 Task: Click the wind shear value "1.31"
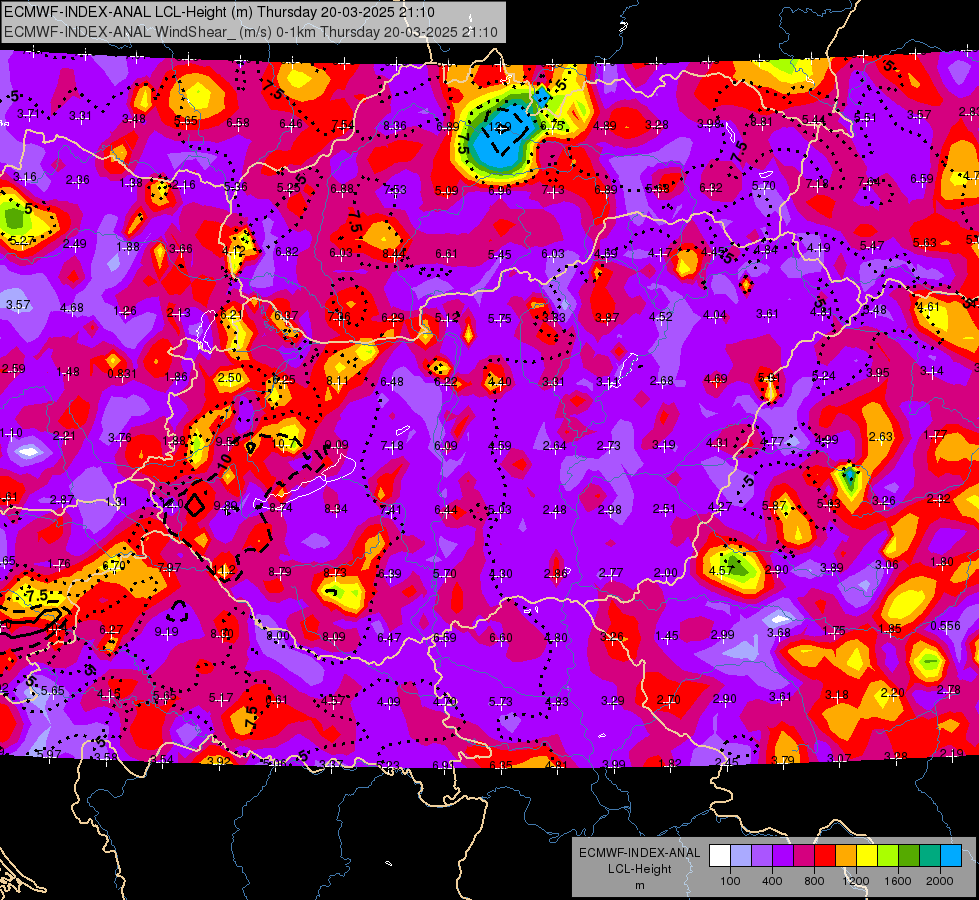point(116,502)
